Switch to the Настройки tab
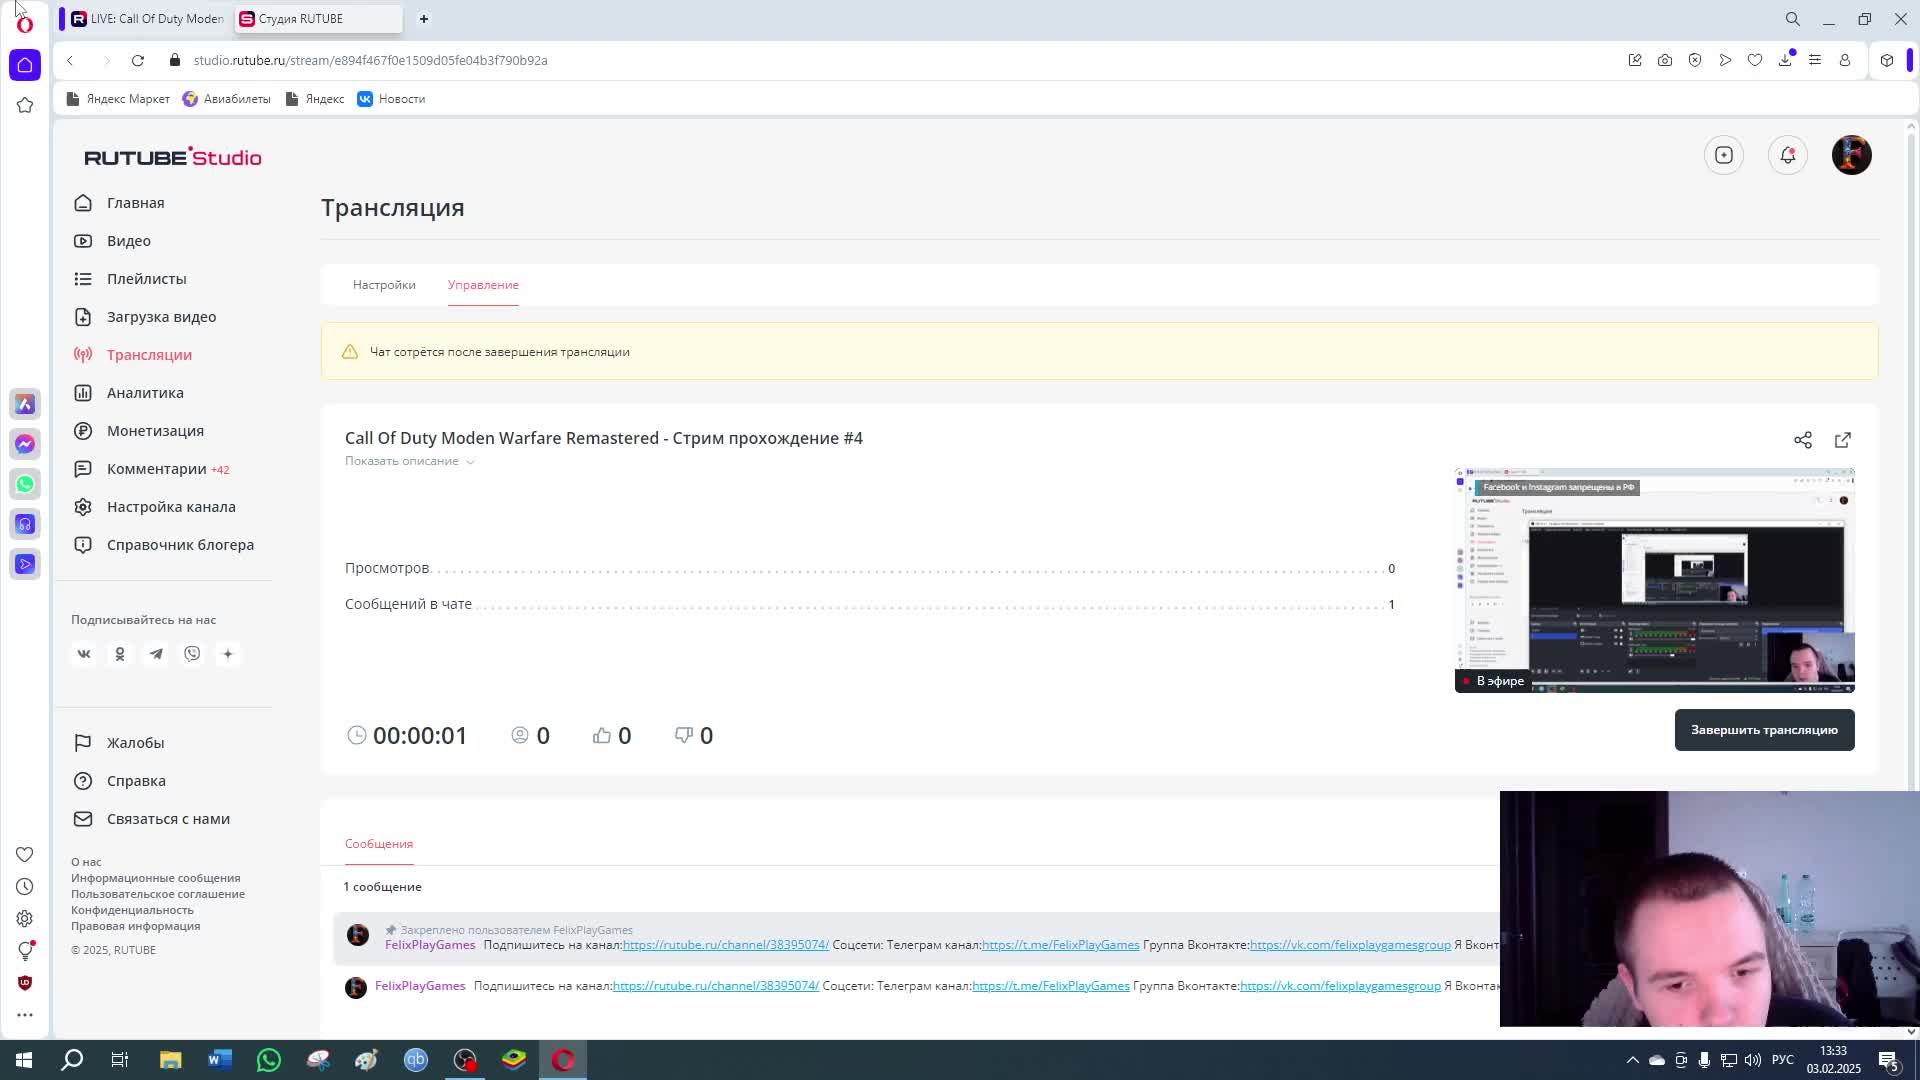Image resolution: width=1920 pixels, height=1080 pixels. coord(384,285)
